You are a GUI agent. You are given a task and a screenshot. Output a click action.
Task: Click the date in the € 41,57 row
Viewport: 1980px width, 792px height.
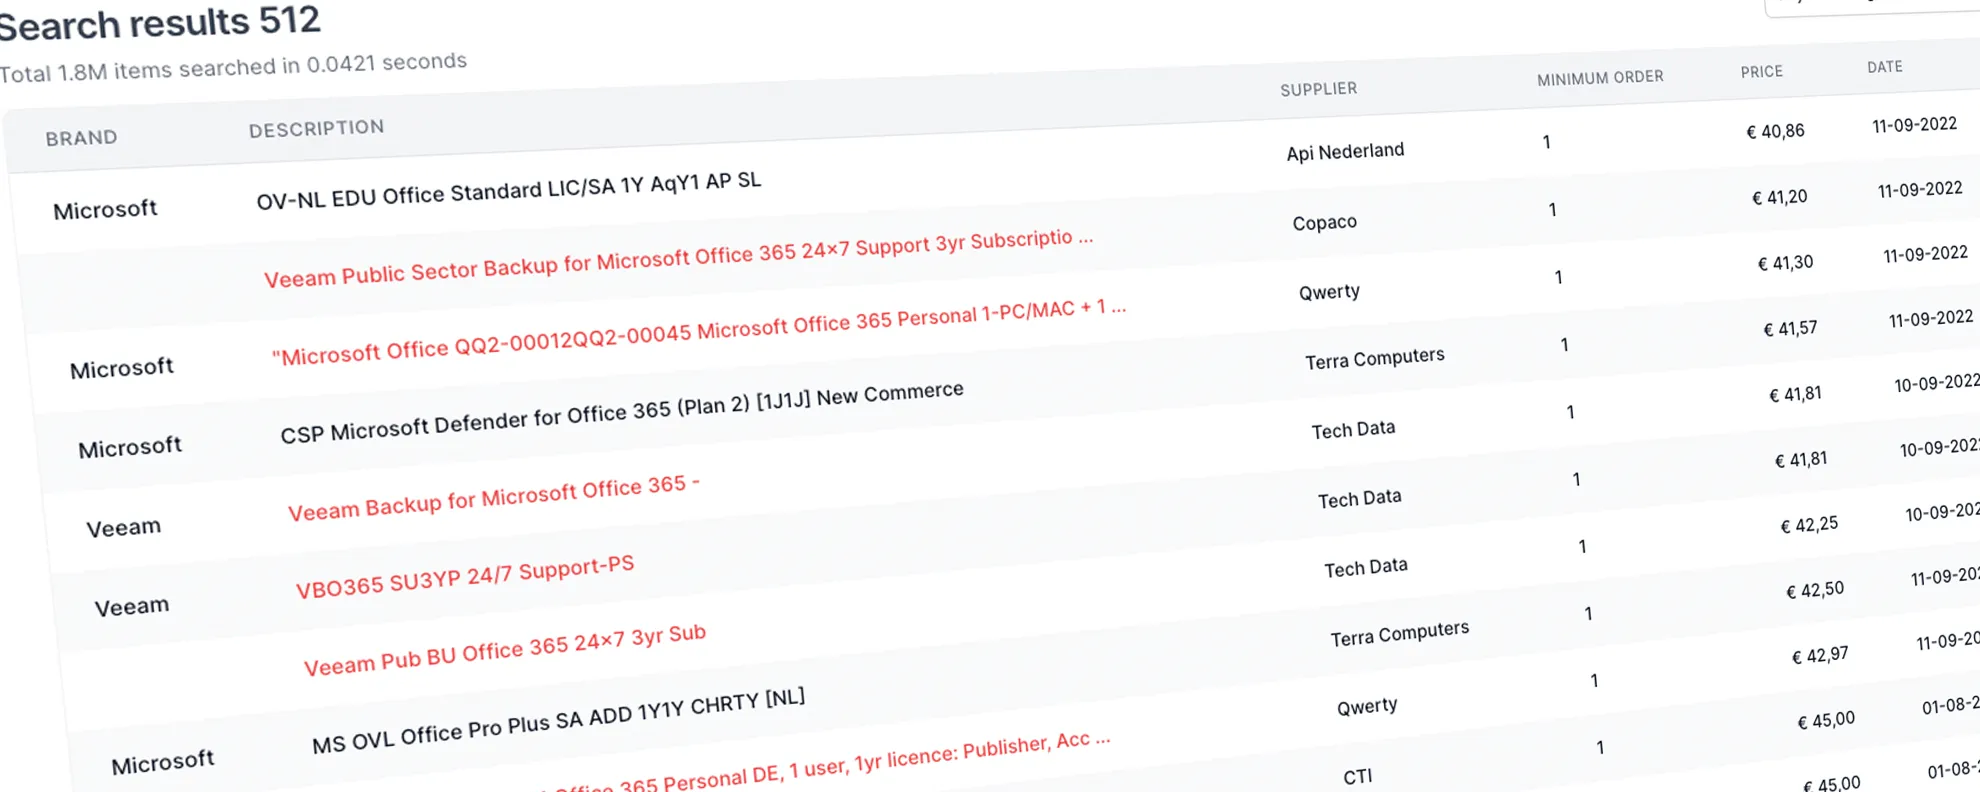(1931, 319)
